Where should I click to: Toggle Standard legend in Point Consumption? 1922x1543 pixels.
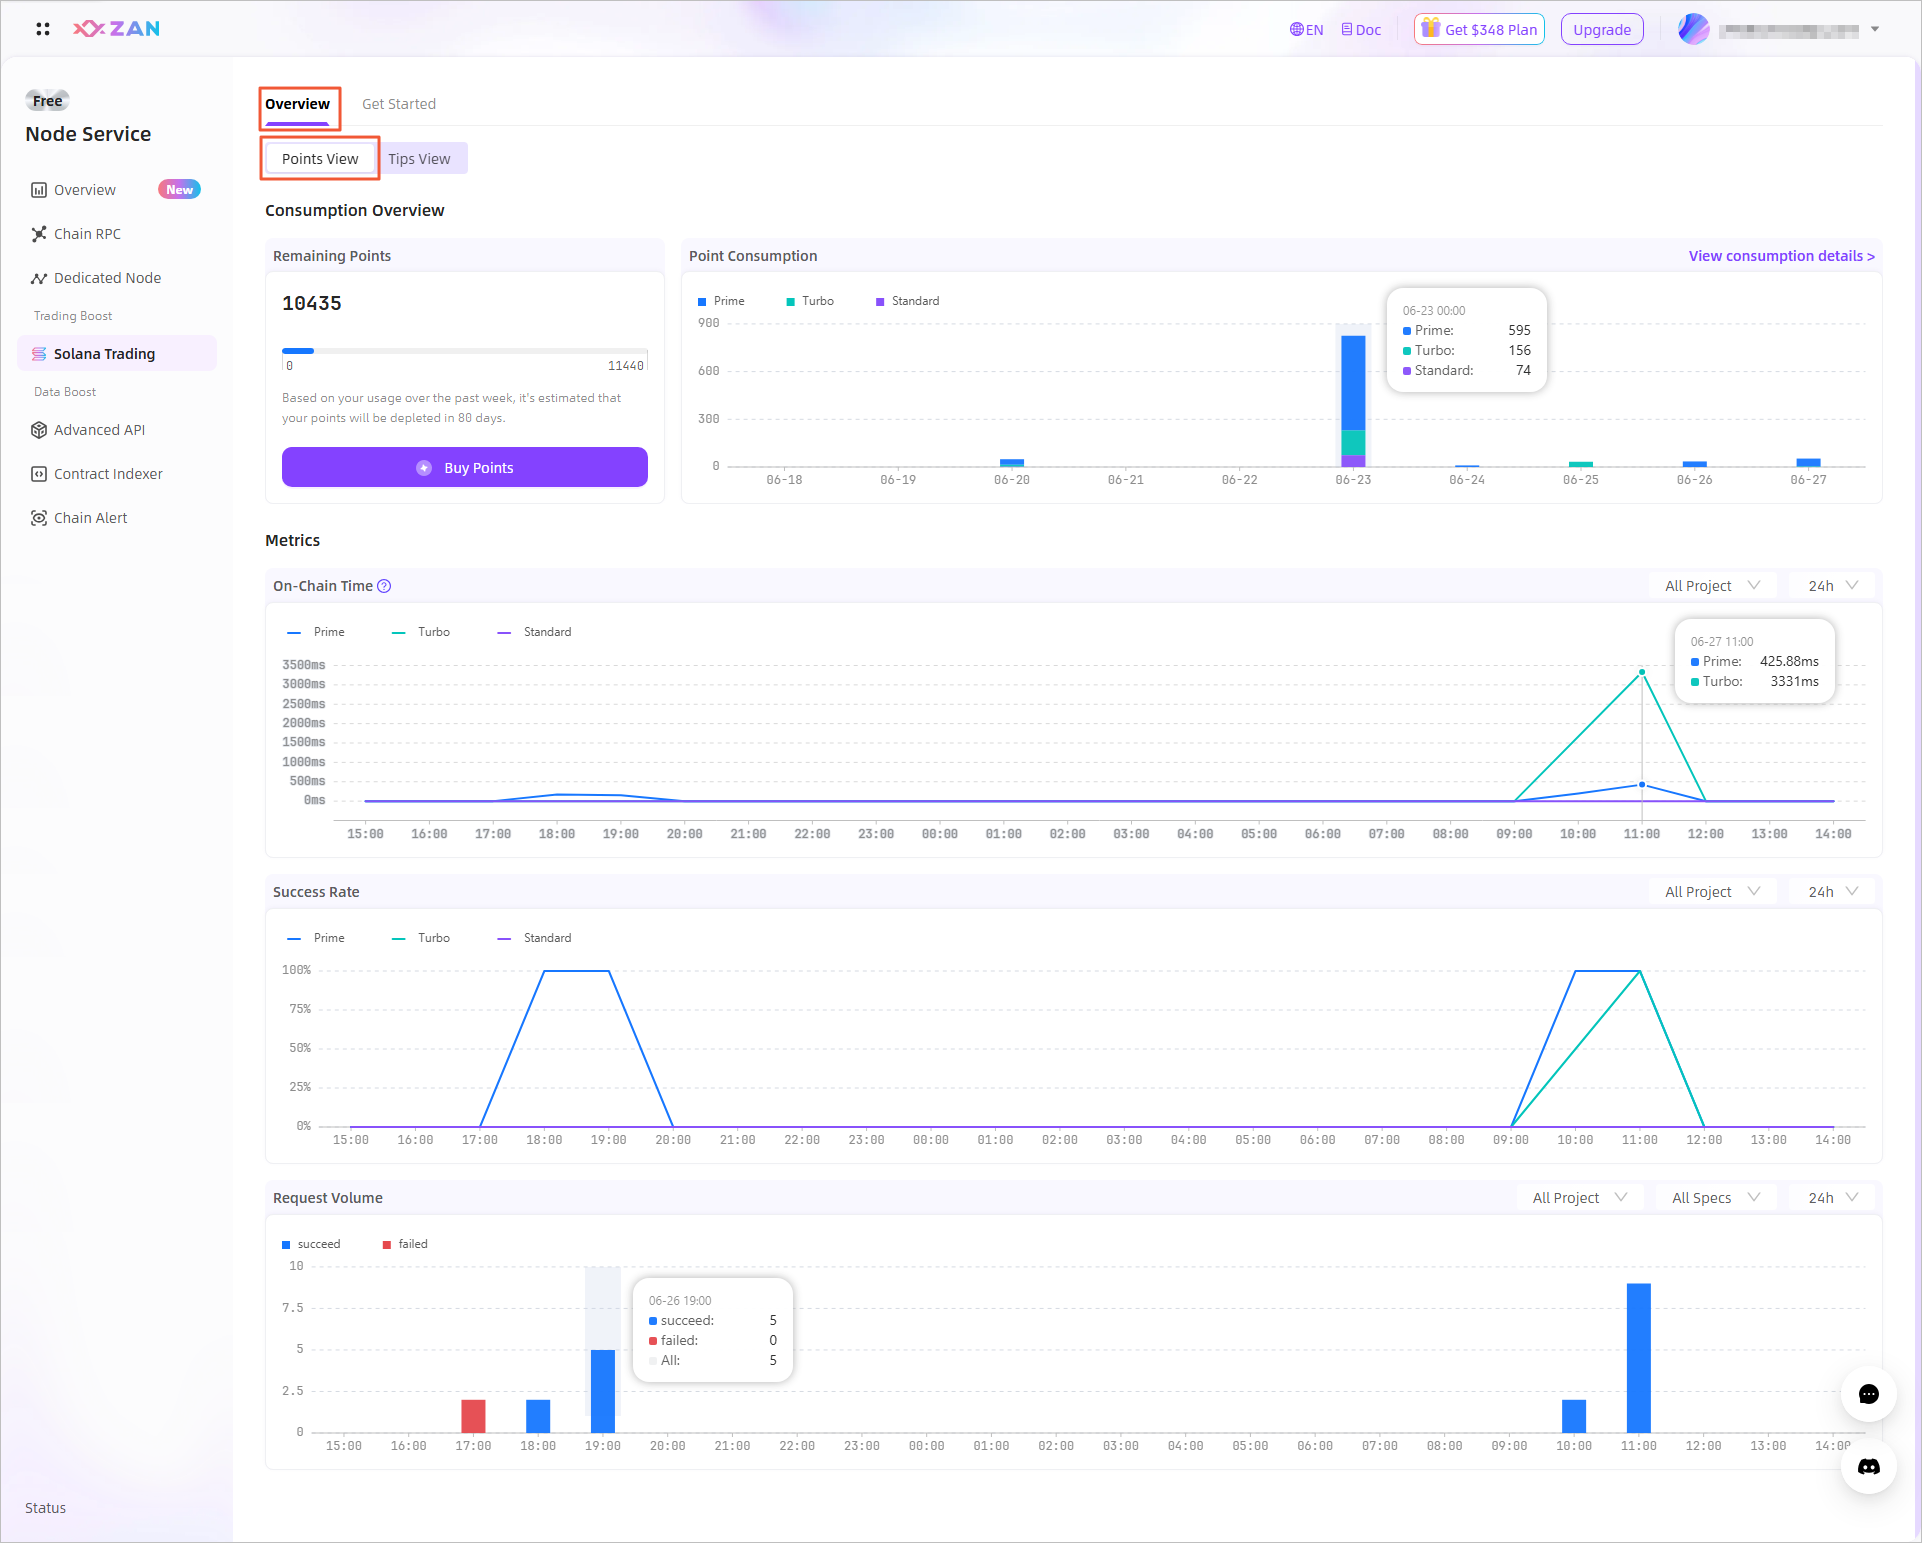pyautogui.click(x=907, y=301)
